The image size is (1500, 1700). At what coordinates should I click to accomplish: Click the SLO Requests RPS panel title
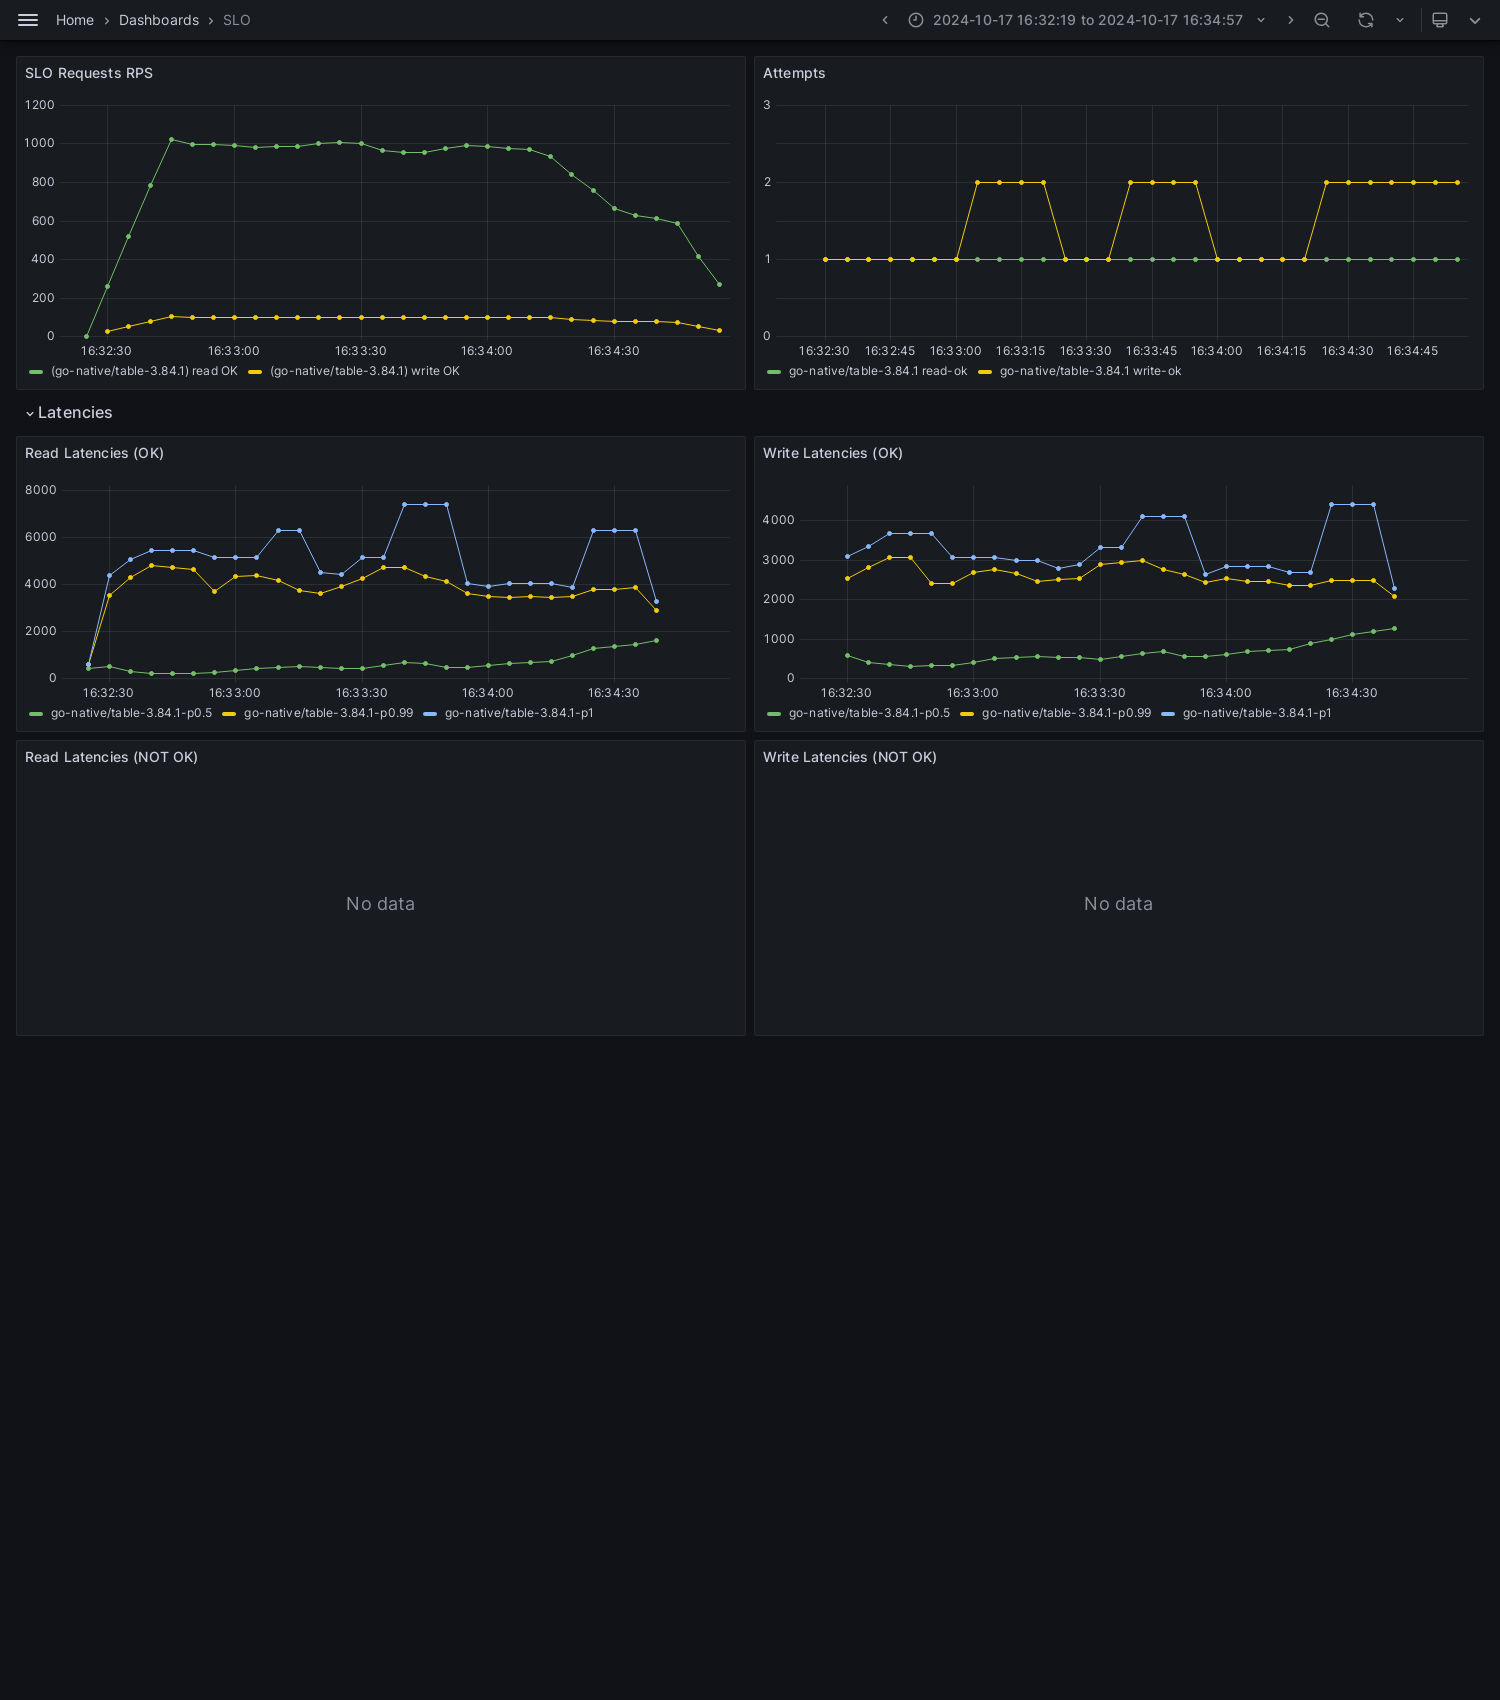[x=89, y=73]
